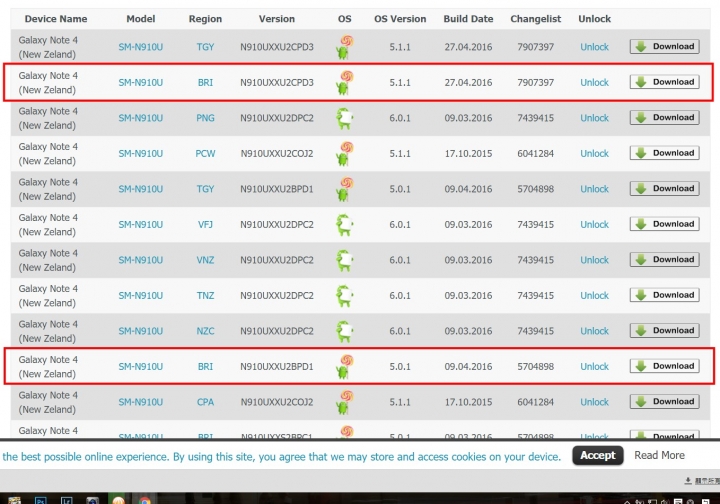Download the PNG region firmware
Screen dimensions: 720x504
coord(664,118)
